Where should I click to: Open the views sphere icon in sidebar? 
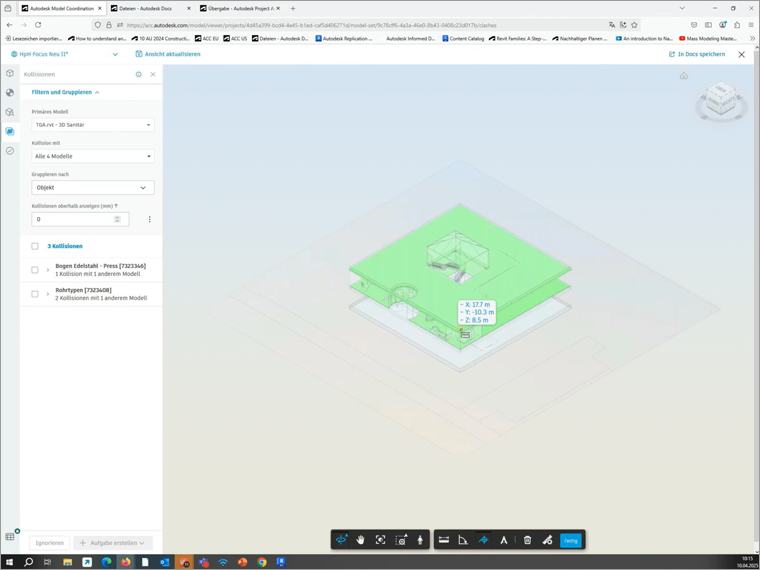coord(10,93)
